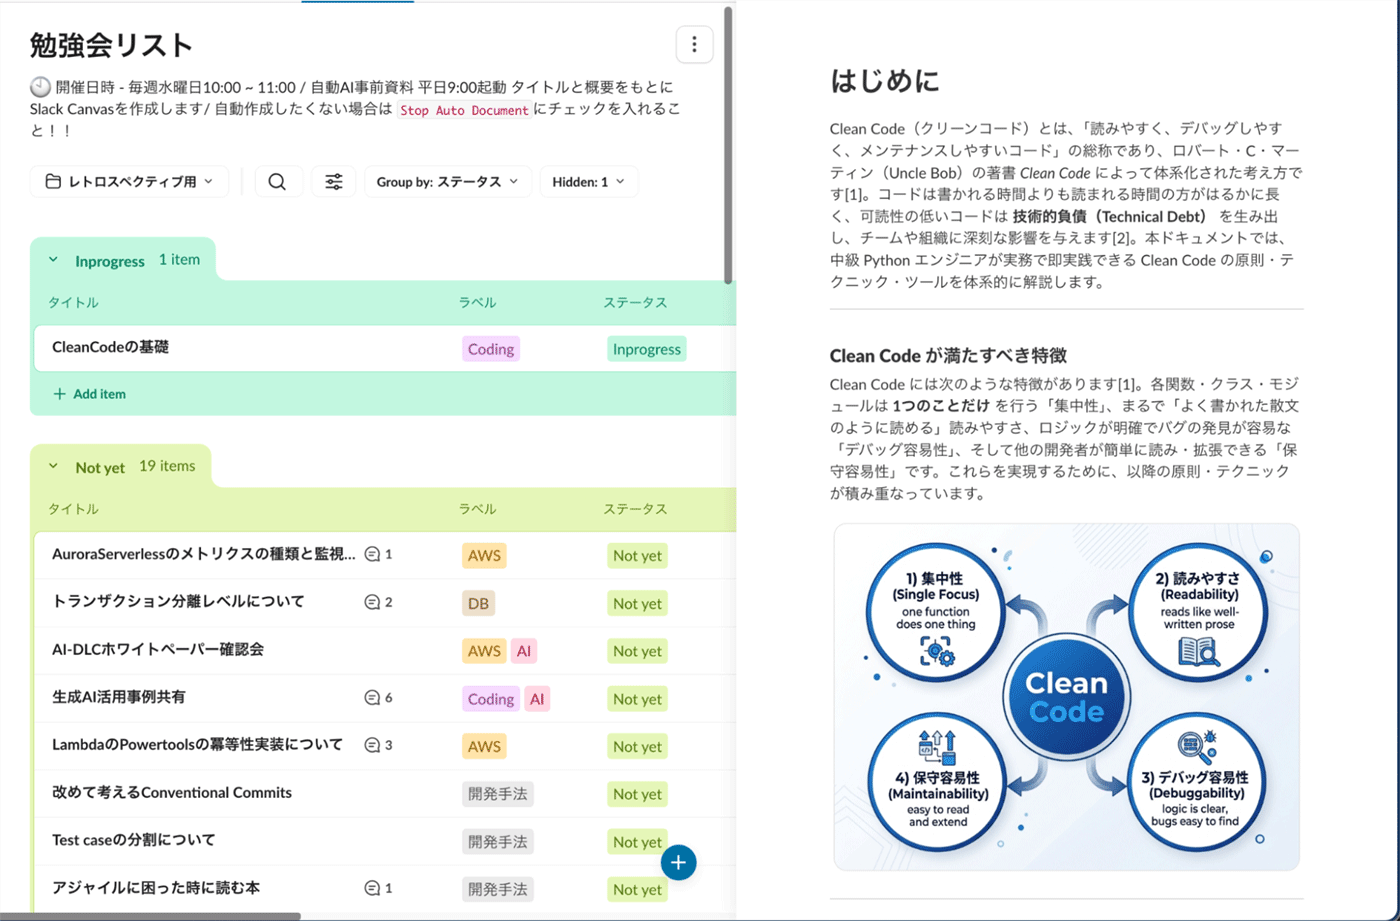Click 開発手法 label on Test case row
1400x921 pixels.
tap(498, 842)
